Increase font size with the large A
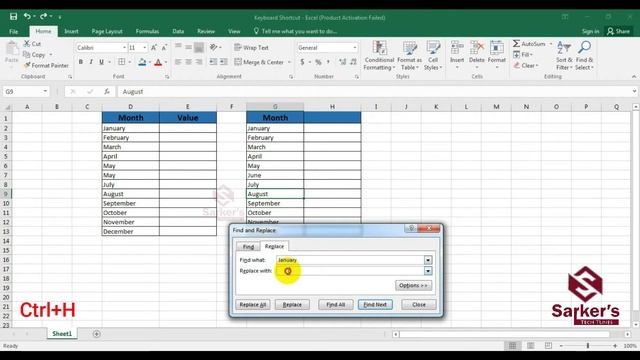 click(154, 48)
